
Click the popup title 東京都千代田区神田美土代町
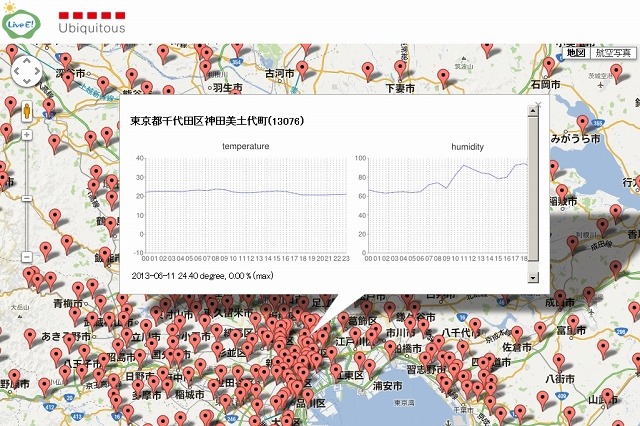(x=217, y=121)
